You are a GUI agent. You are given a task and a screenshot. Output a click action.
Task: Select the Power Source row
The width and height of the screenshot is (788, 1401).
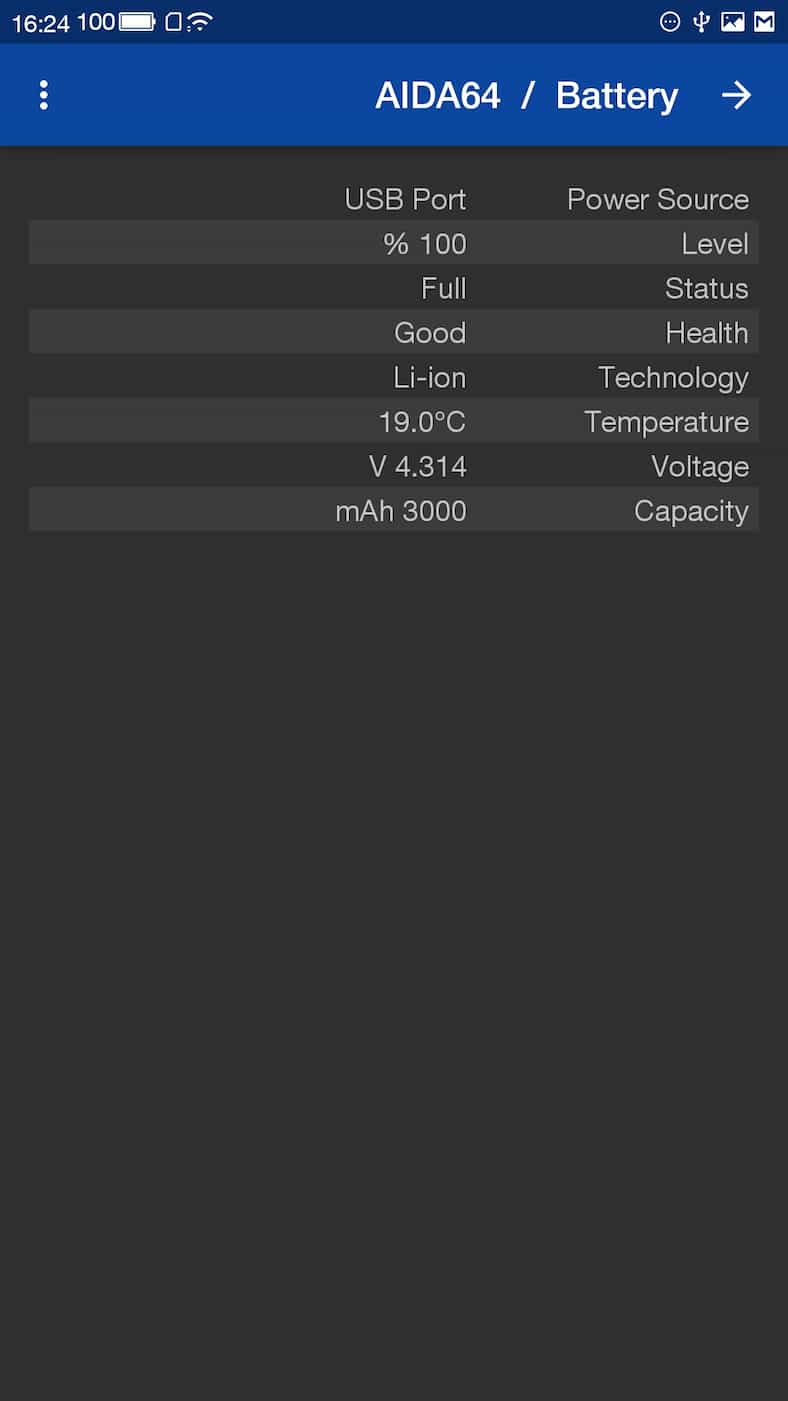click(x=394, y=199)
